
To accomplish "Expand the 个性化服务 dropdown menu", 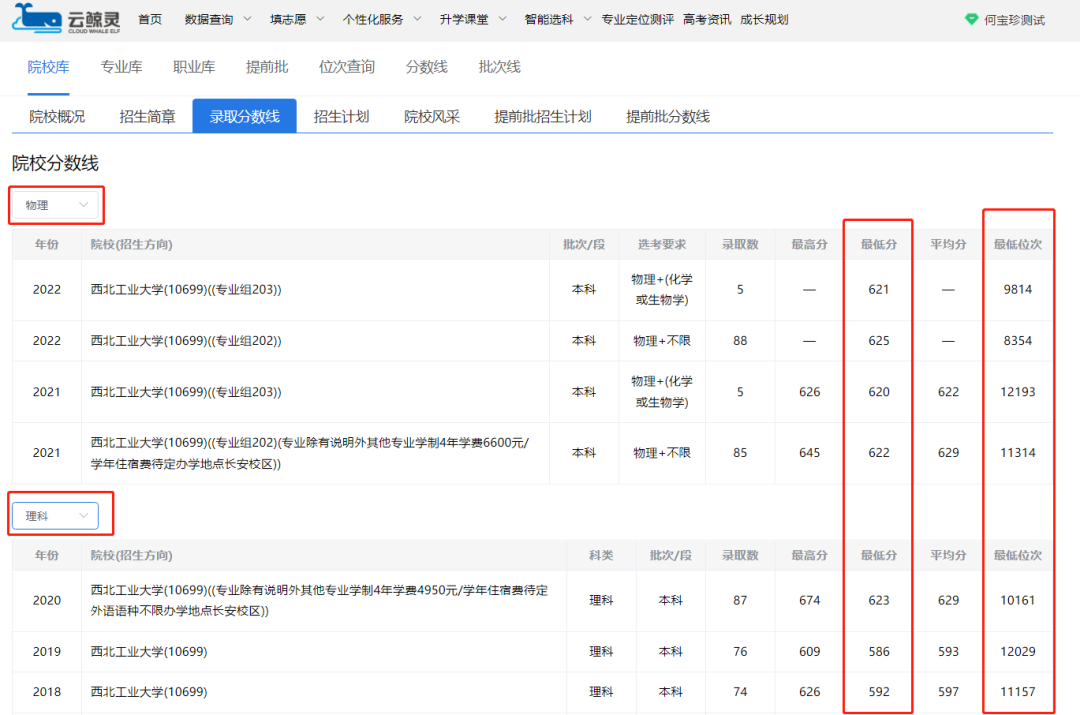I will 382,19.
